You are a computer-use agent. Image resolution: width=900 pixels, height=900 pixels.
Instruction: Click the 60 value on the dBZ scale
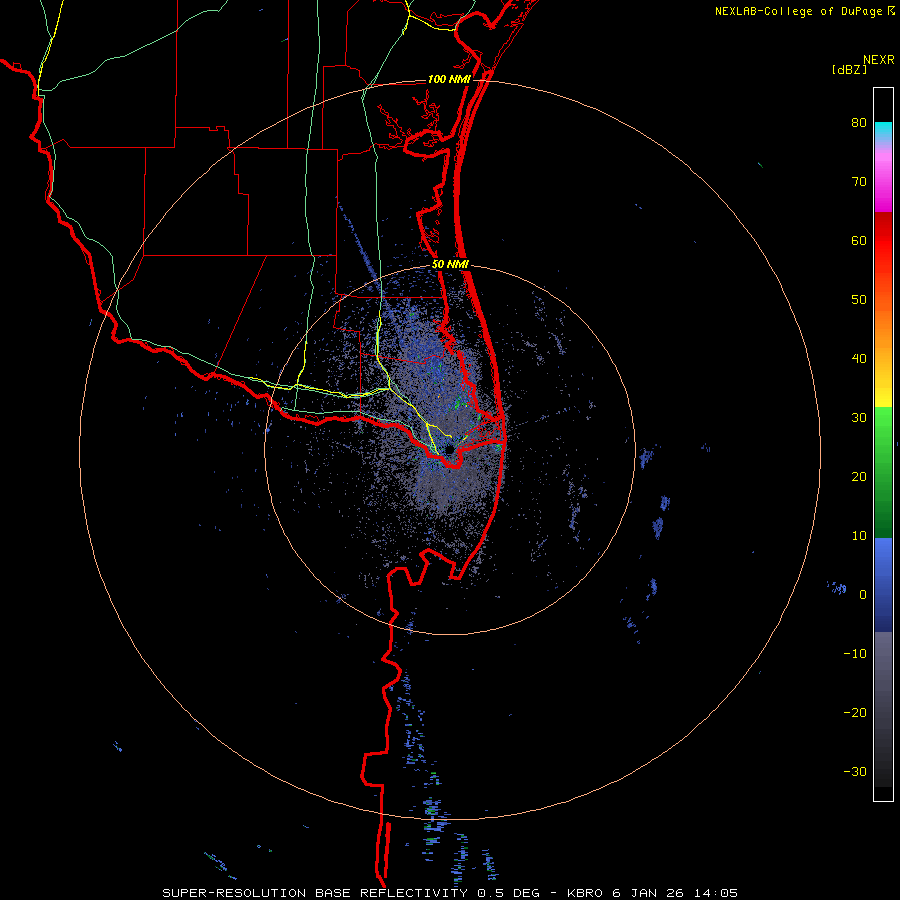pyautogui.click(x=859, y=240)
